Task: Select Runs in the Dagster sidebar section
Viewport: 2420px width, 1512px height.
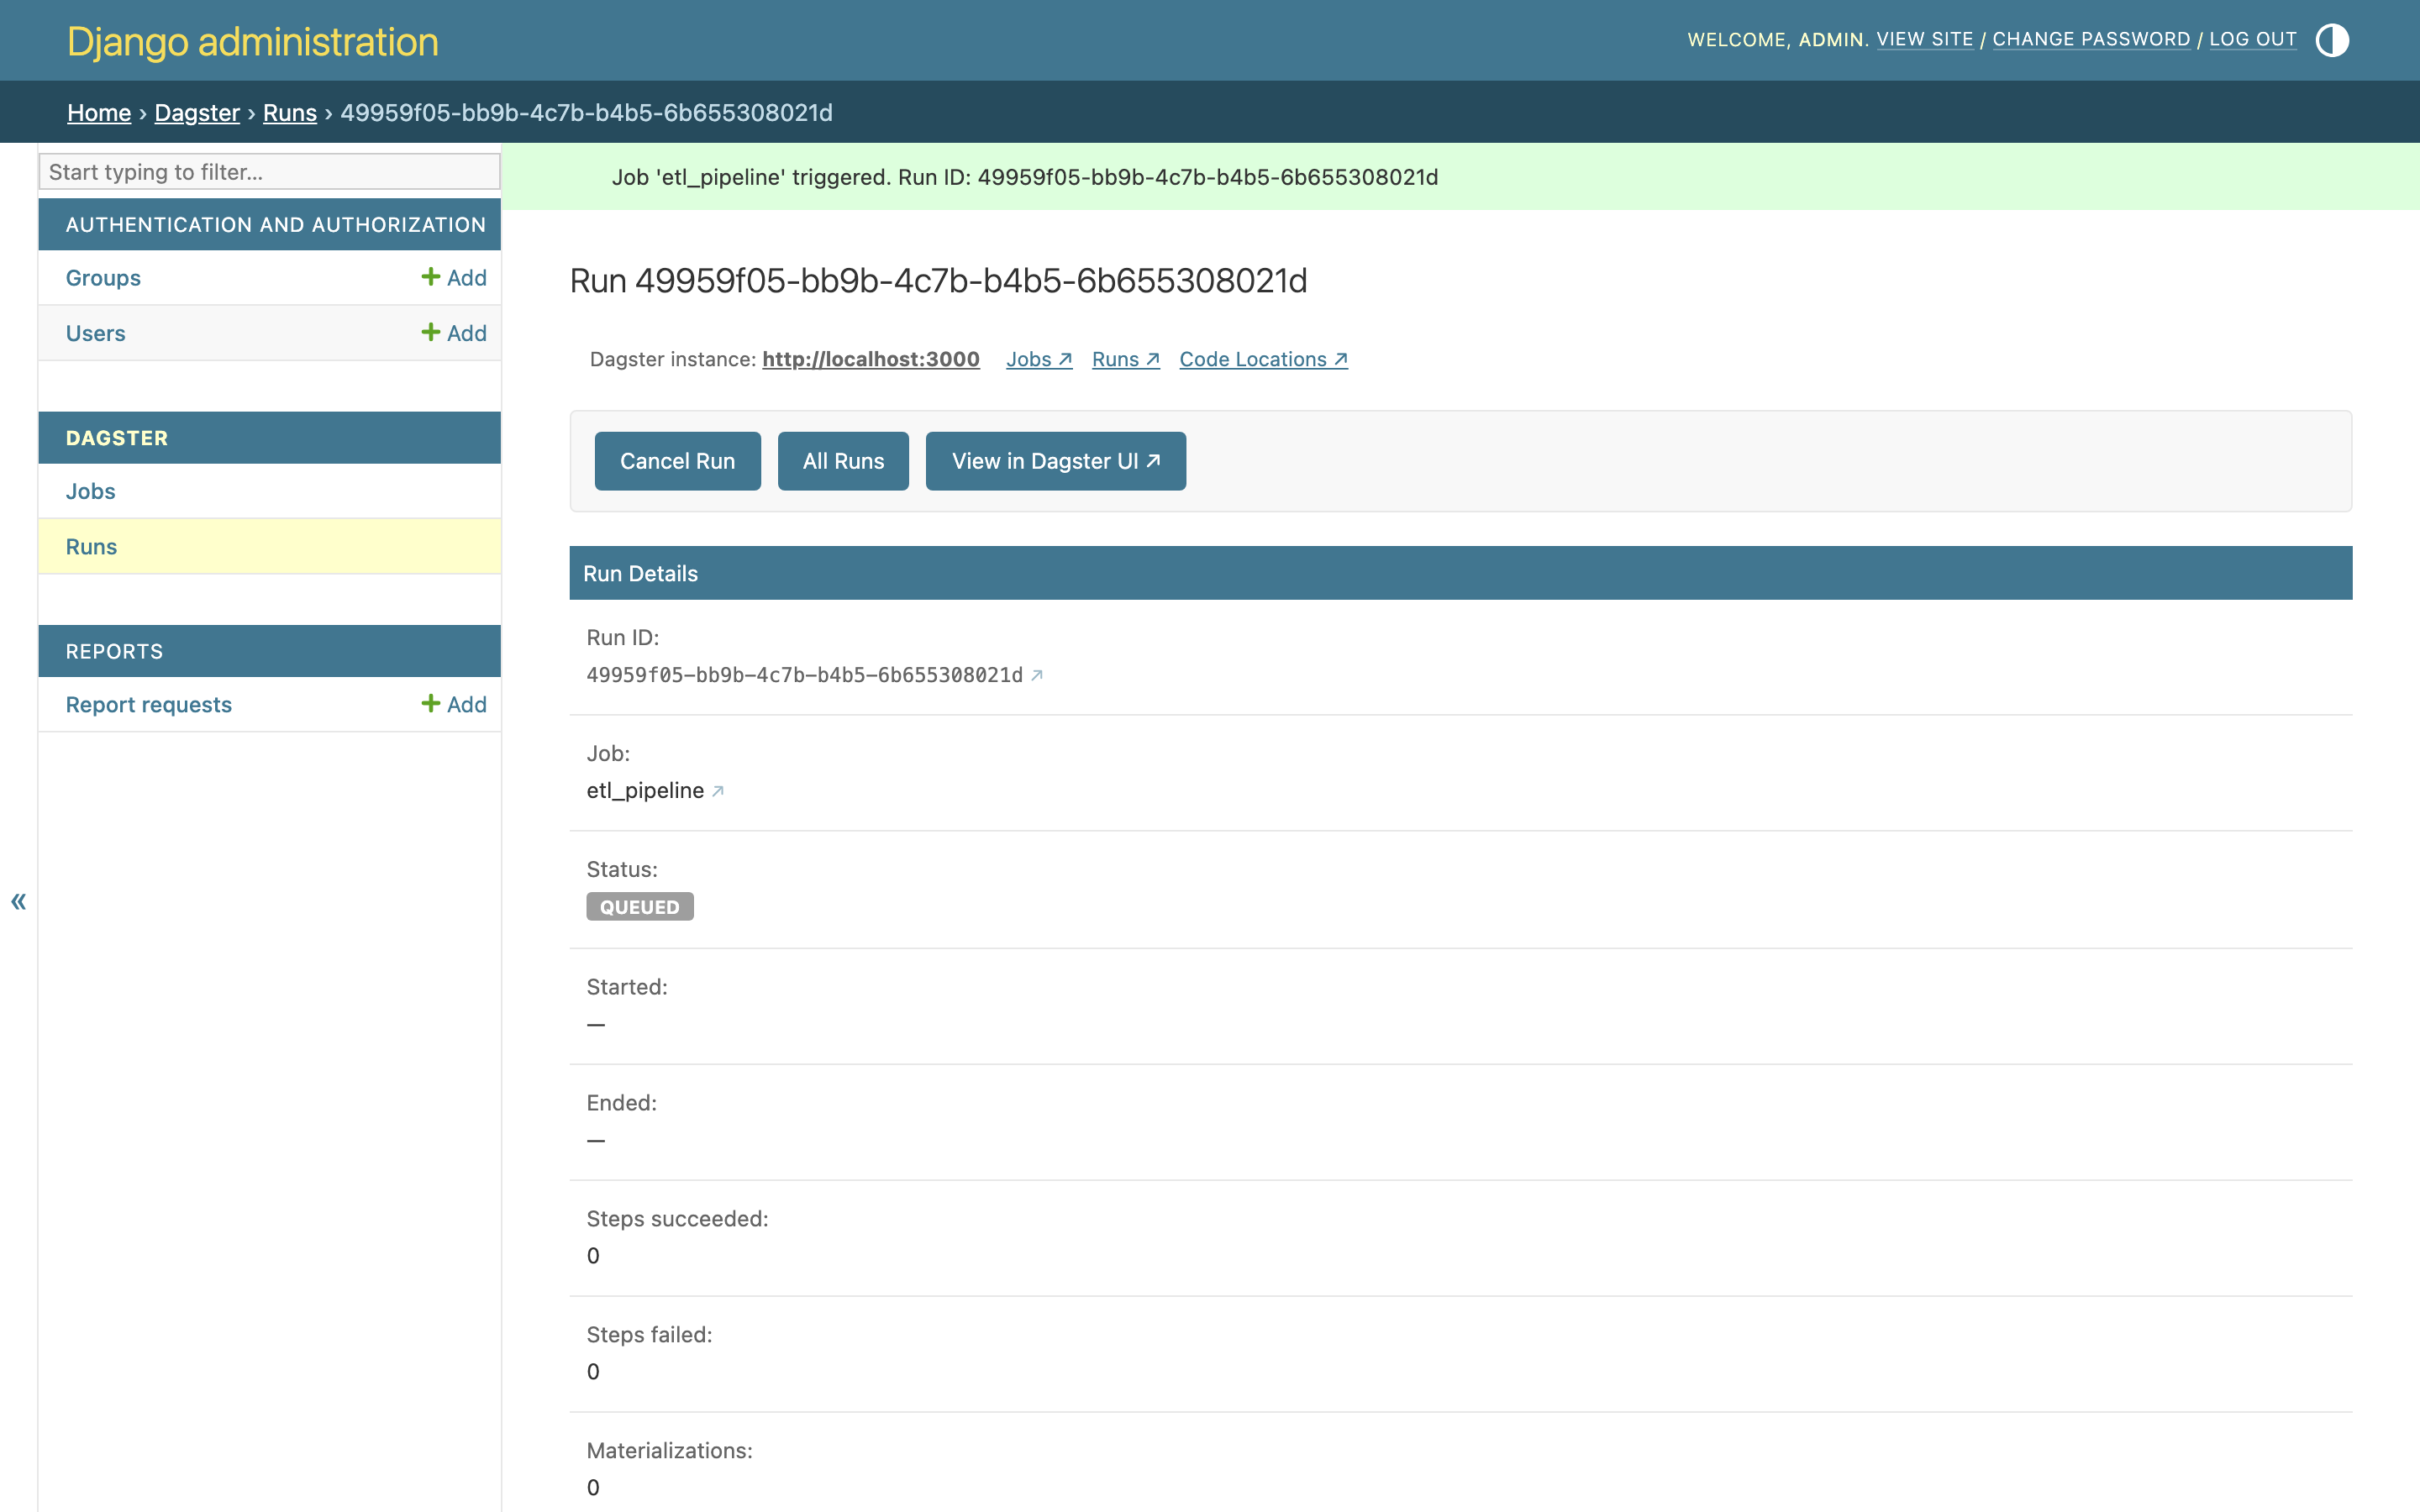Action: click(x=92, y=547)
